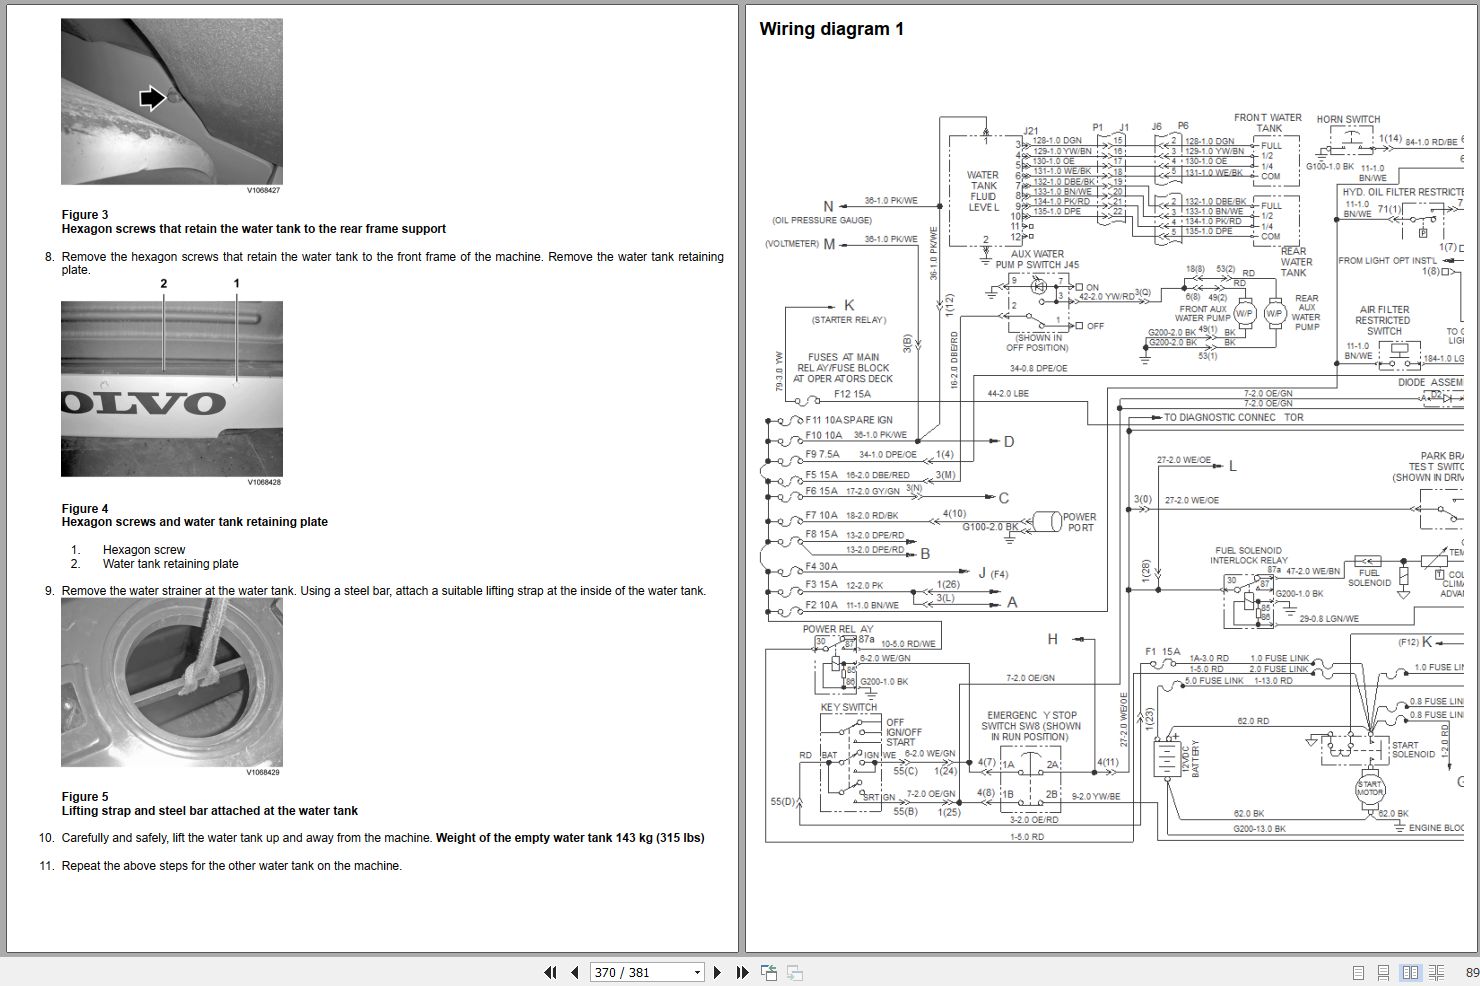Open the page number dropdown
Viewport: 1480px width, 986px height.
(x=696, y=972)
